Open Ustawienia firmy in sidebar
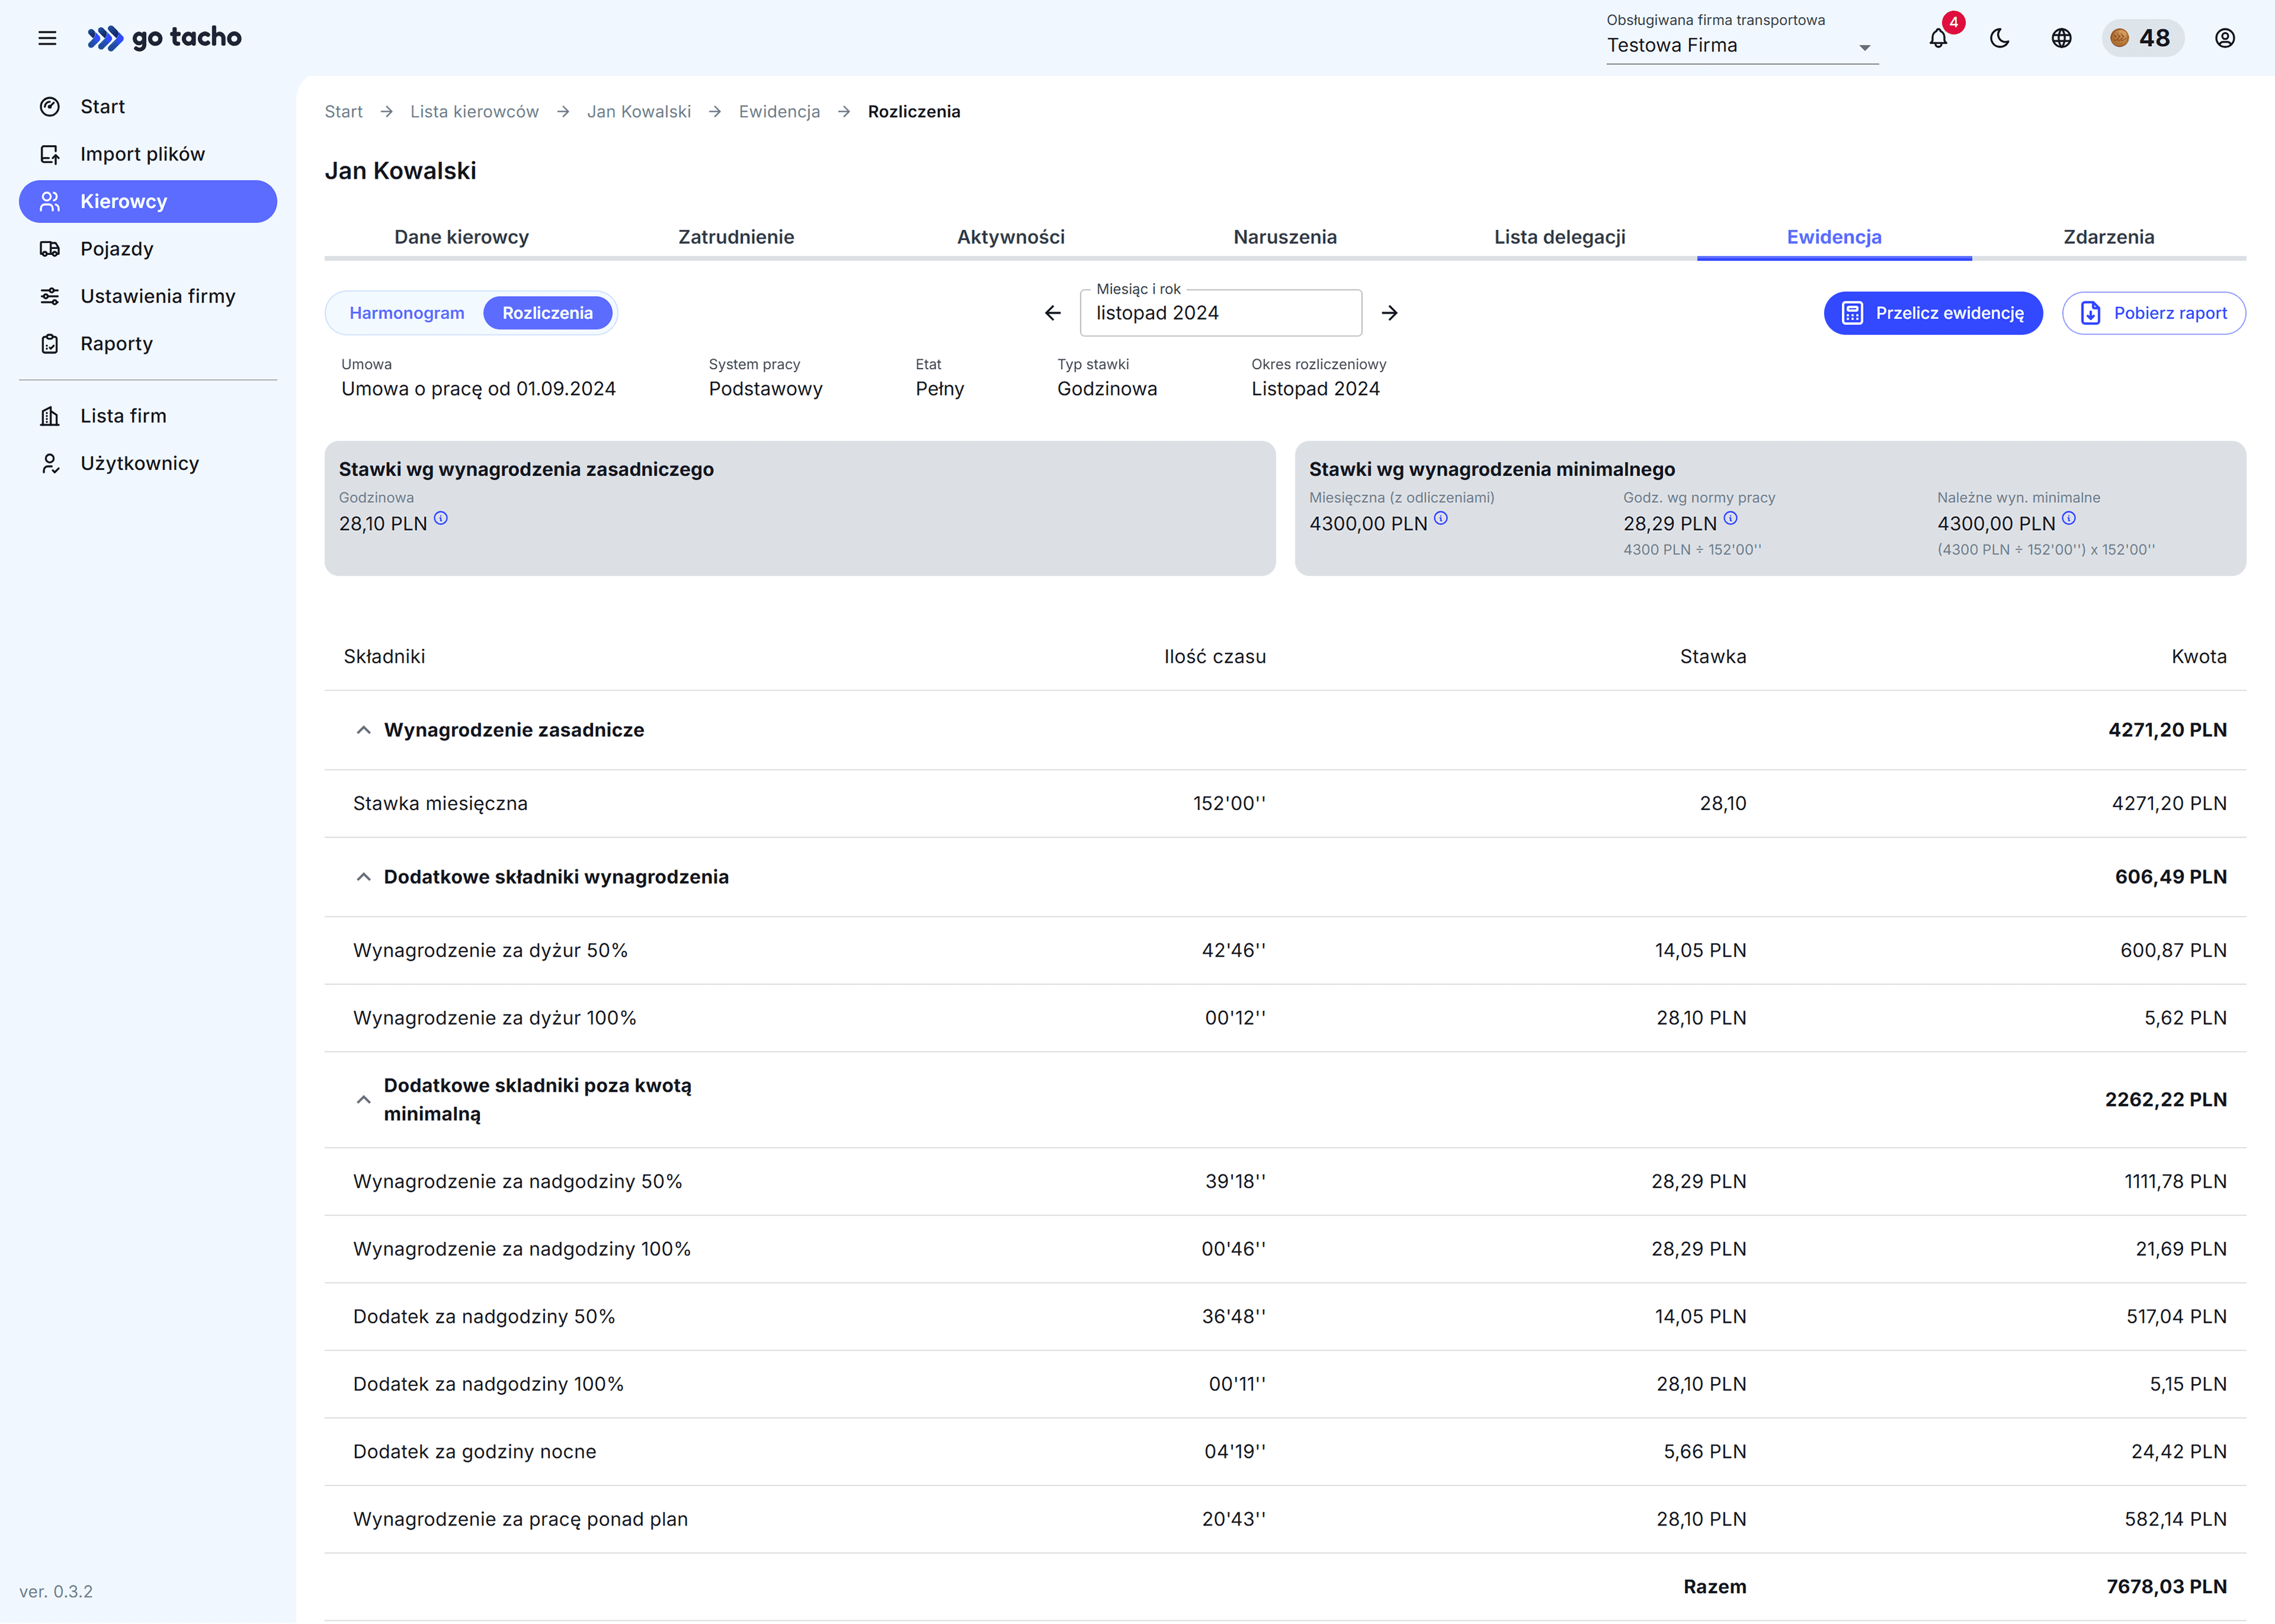 click(x=148, y=296)
